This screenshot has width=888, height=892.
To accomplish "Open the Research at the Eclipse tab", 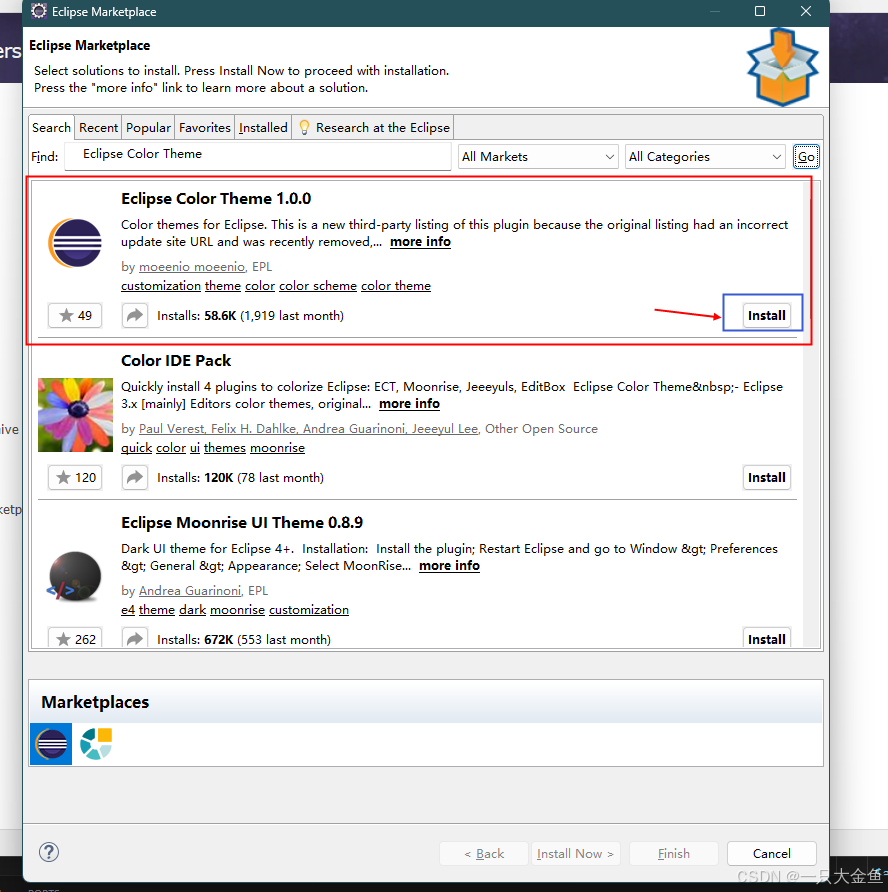I will pos(374,127).
